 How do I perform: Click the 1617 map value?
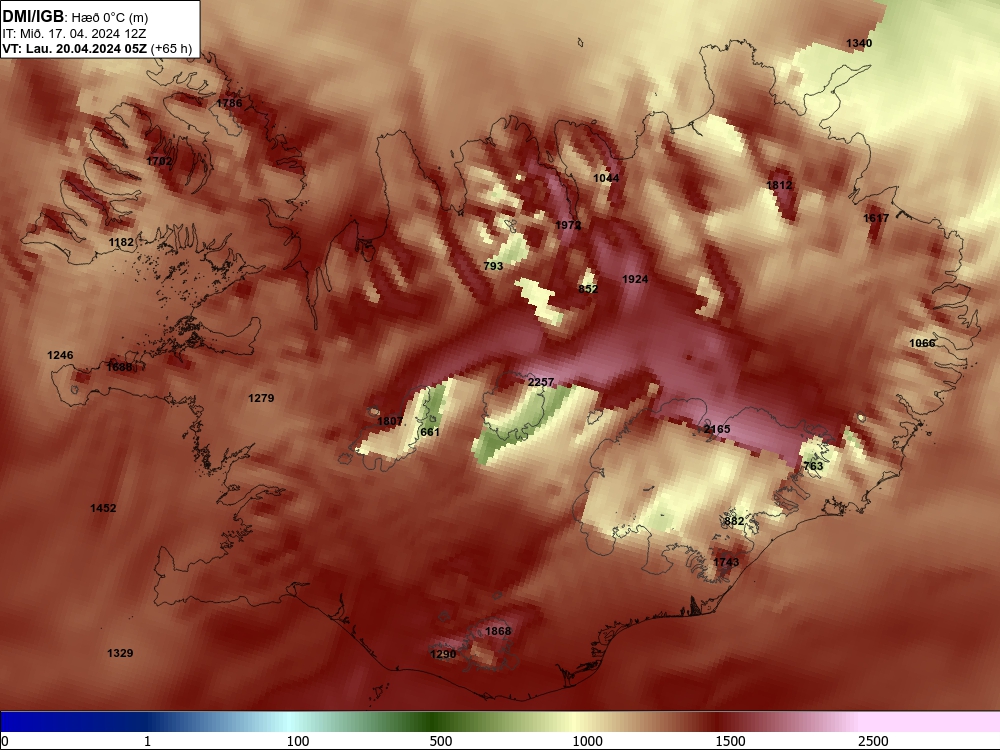click(876, 218)
